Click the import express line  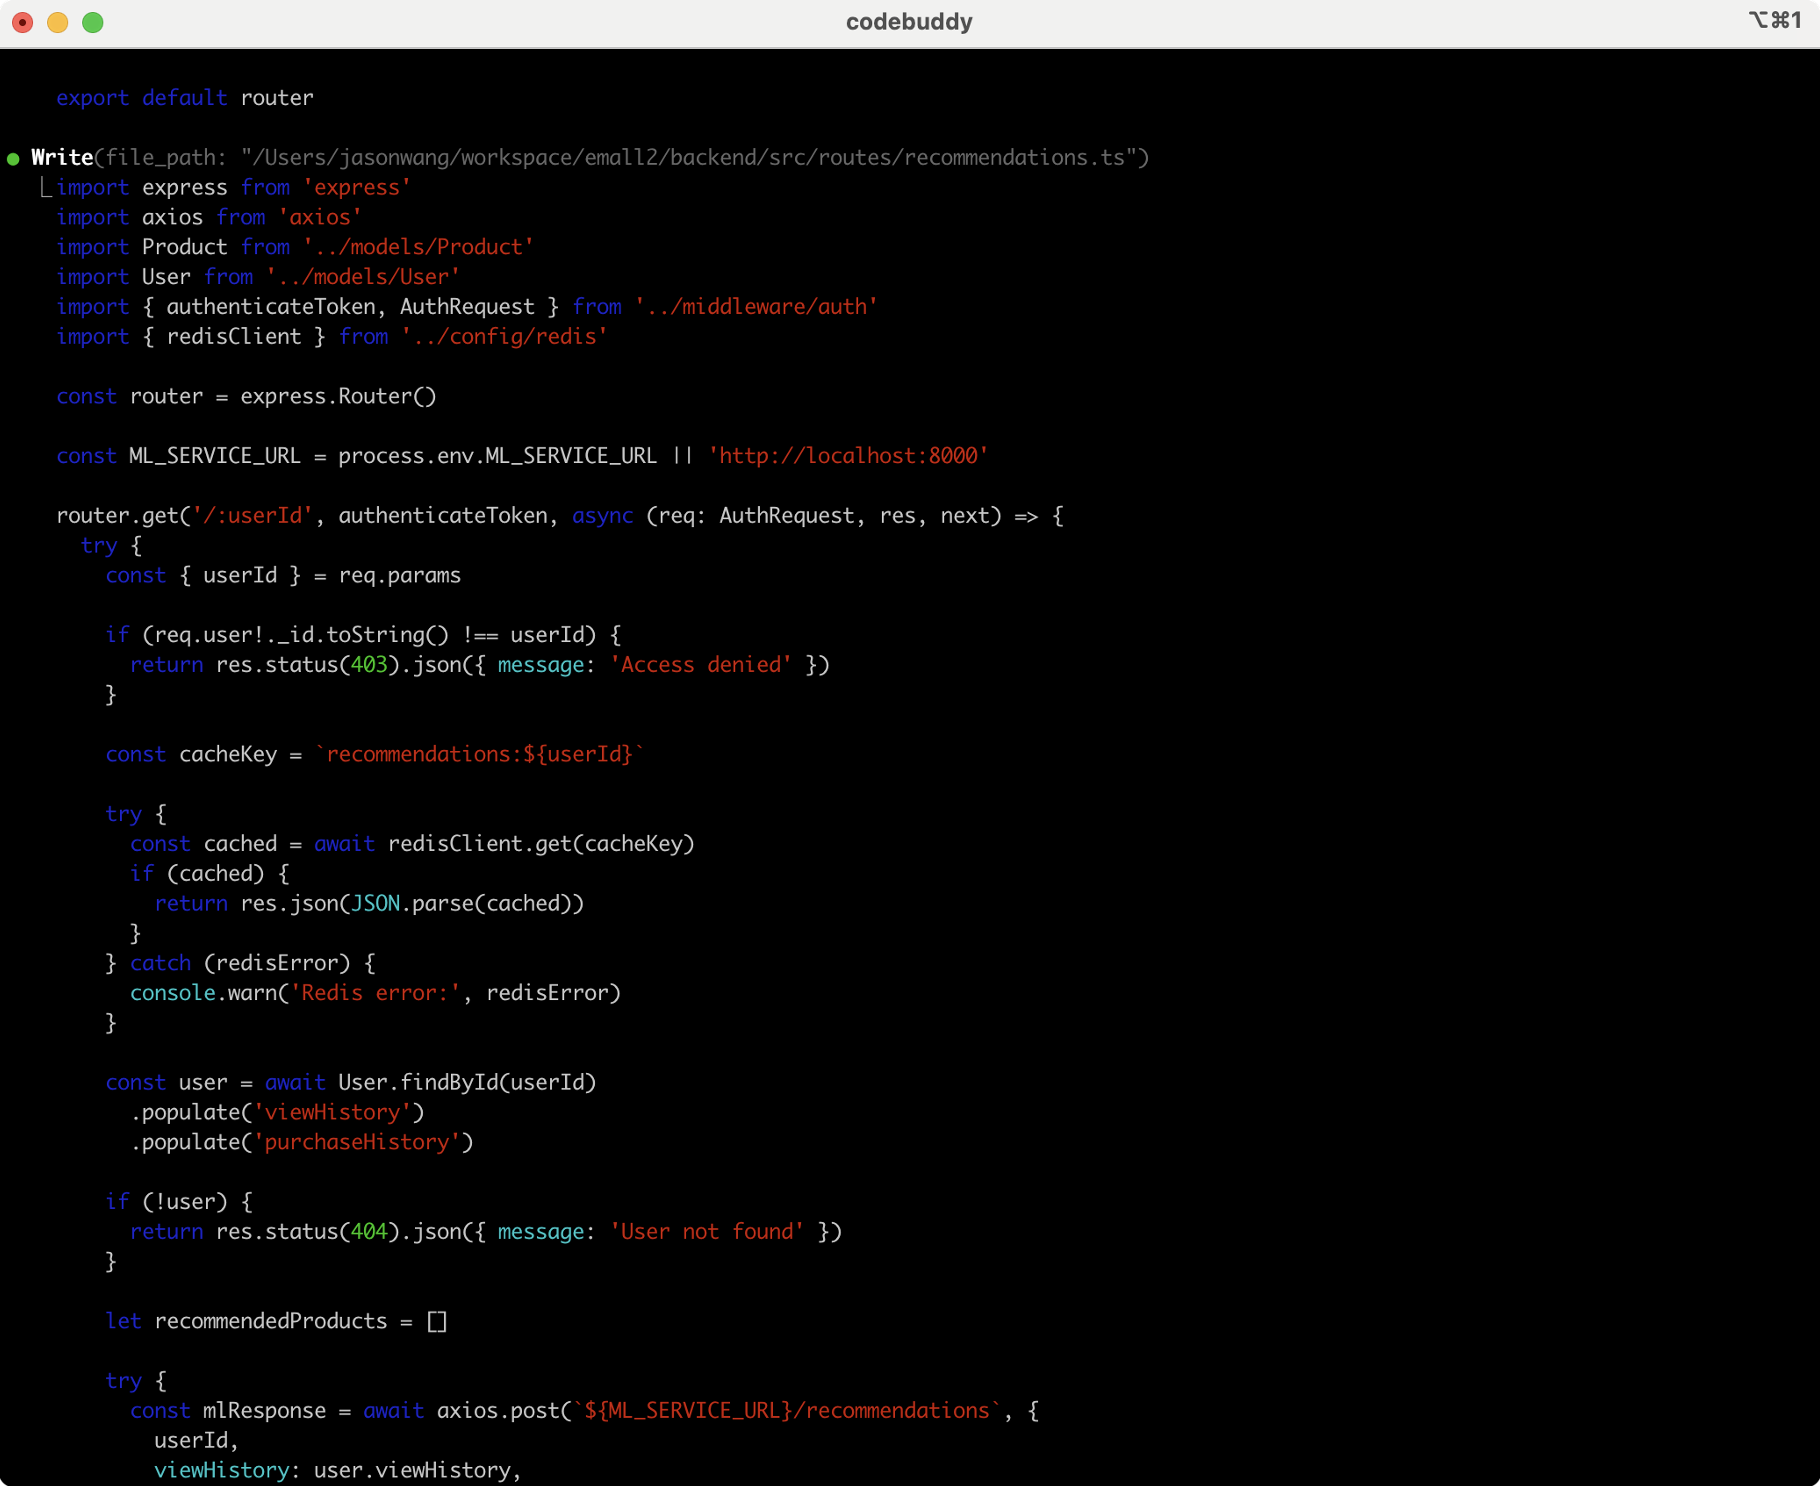233,187
